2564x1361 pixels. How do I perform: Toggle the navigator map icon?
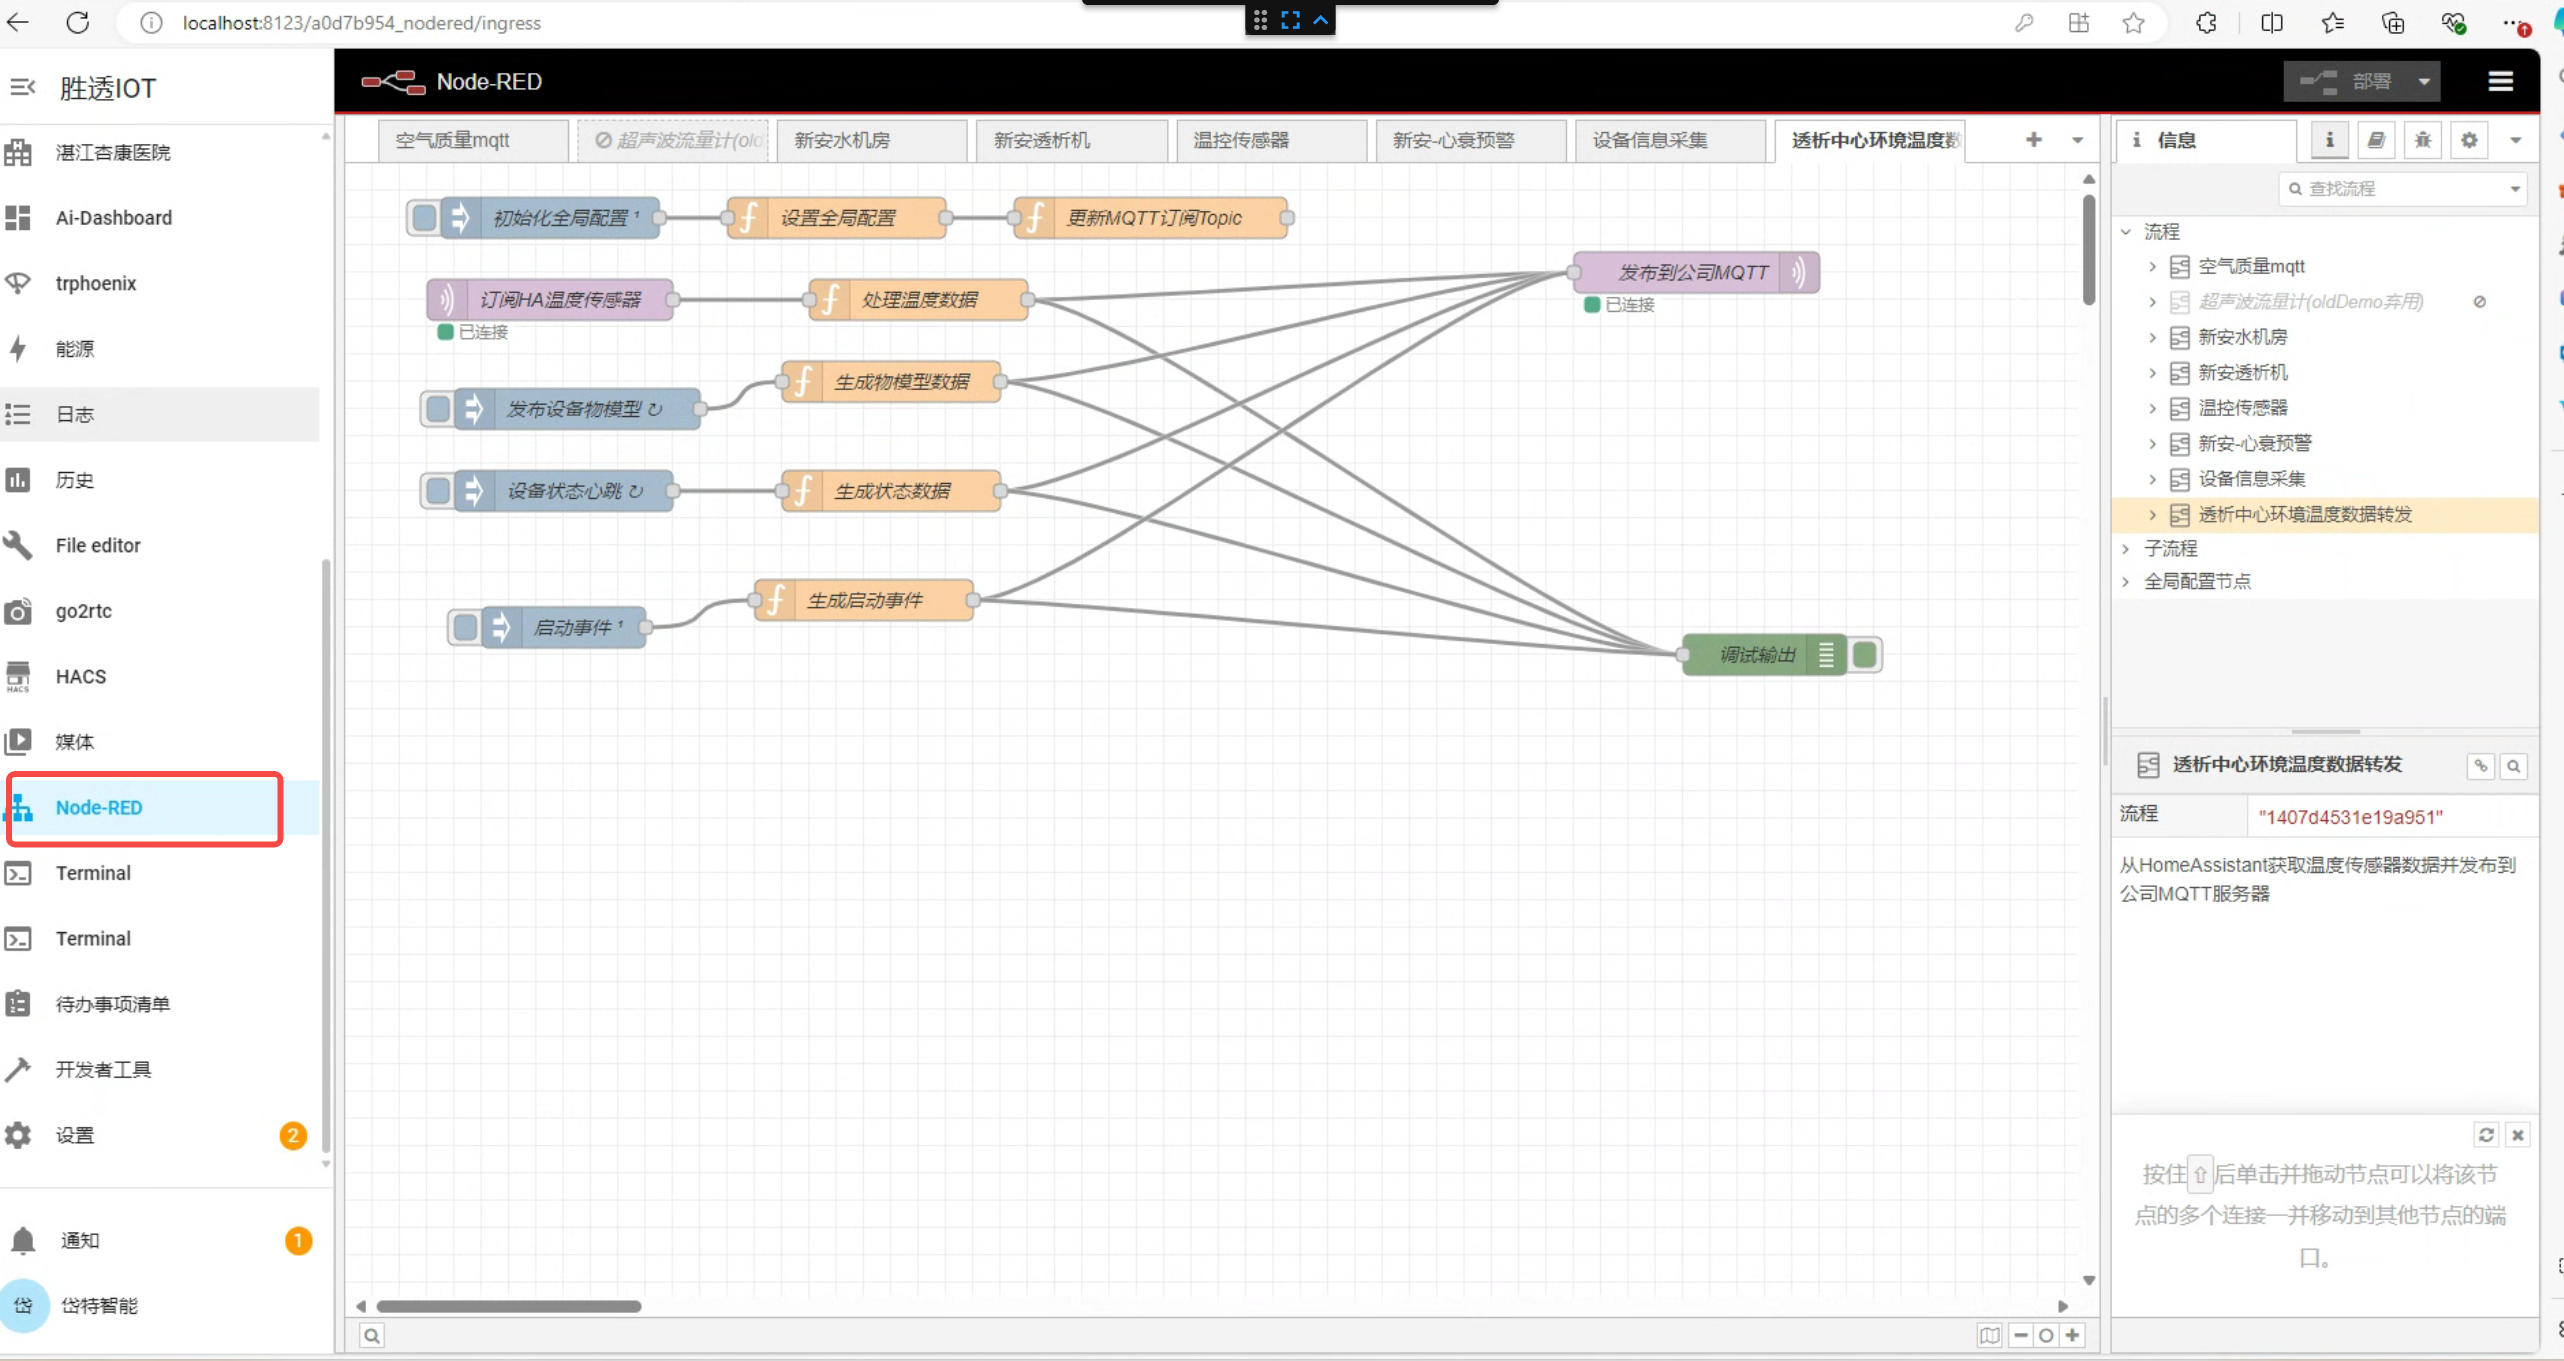coord(1989,1335)
